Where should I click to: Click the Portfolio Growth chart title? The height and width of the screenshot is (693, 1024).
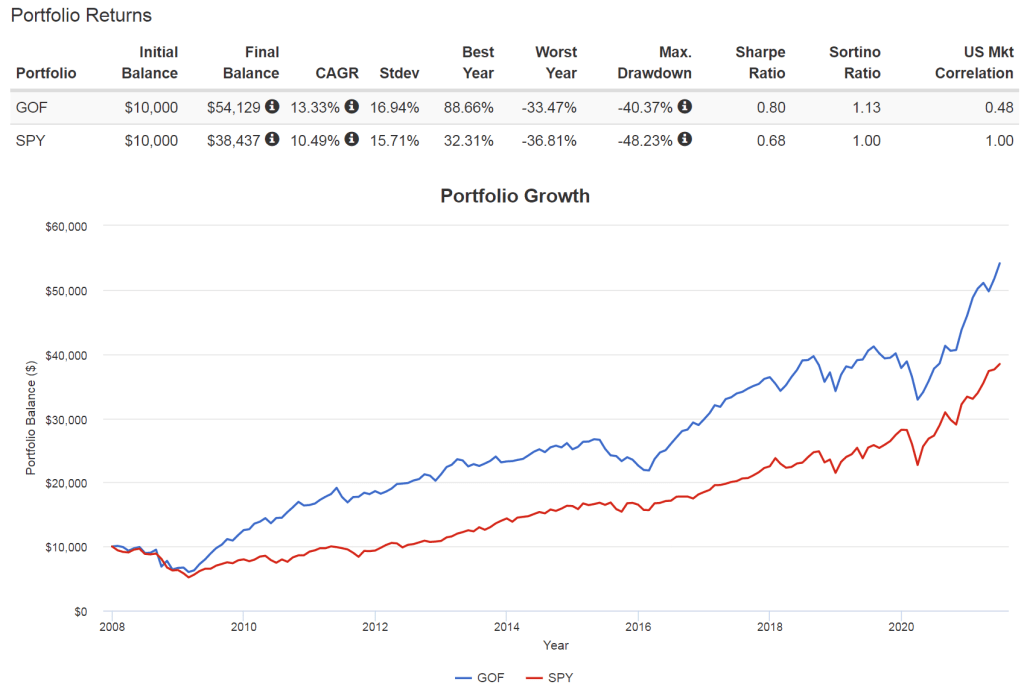pyautogui.click(x=515, y=196)
